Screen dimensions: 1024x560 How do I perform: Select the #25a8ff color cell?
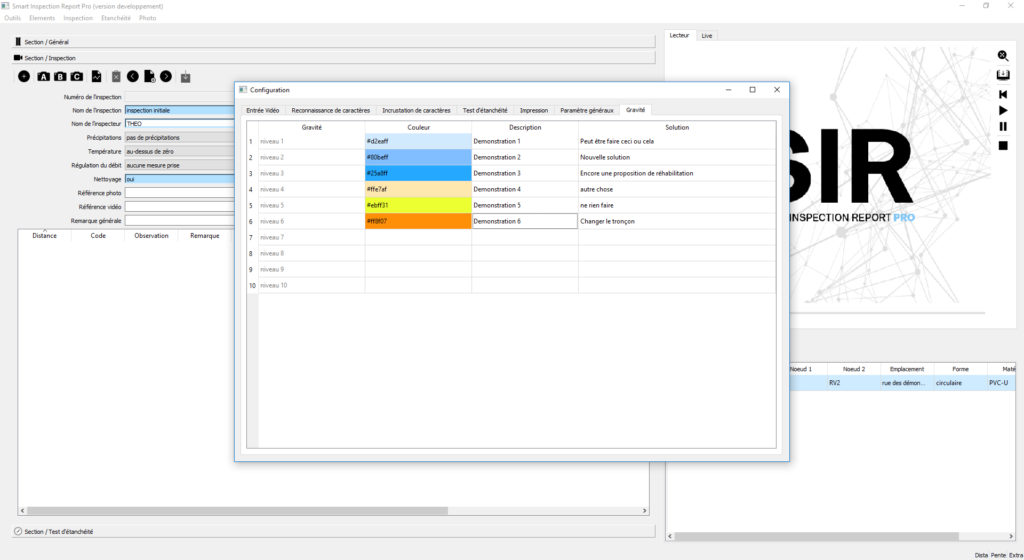tap(418, 173)
